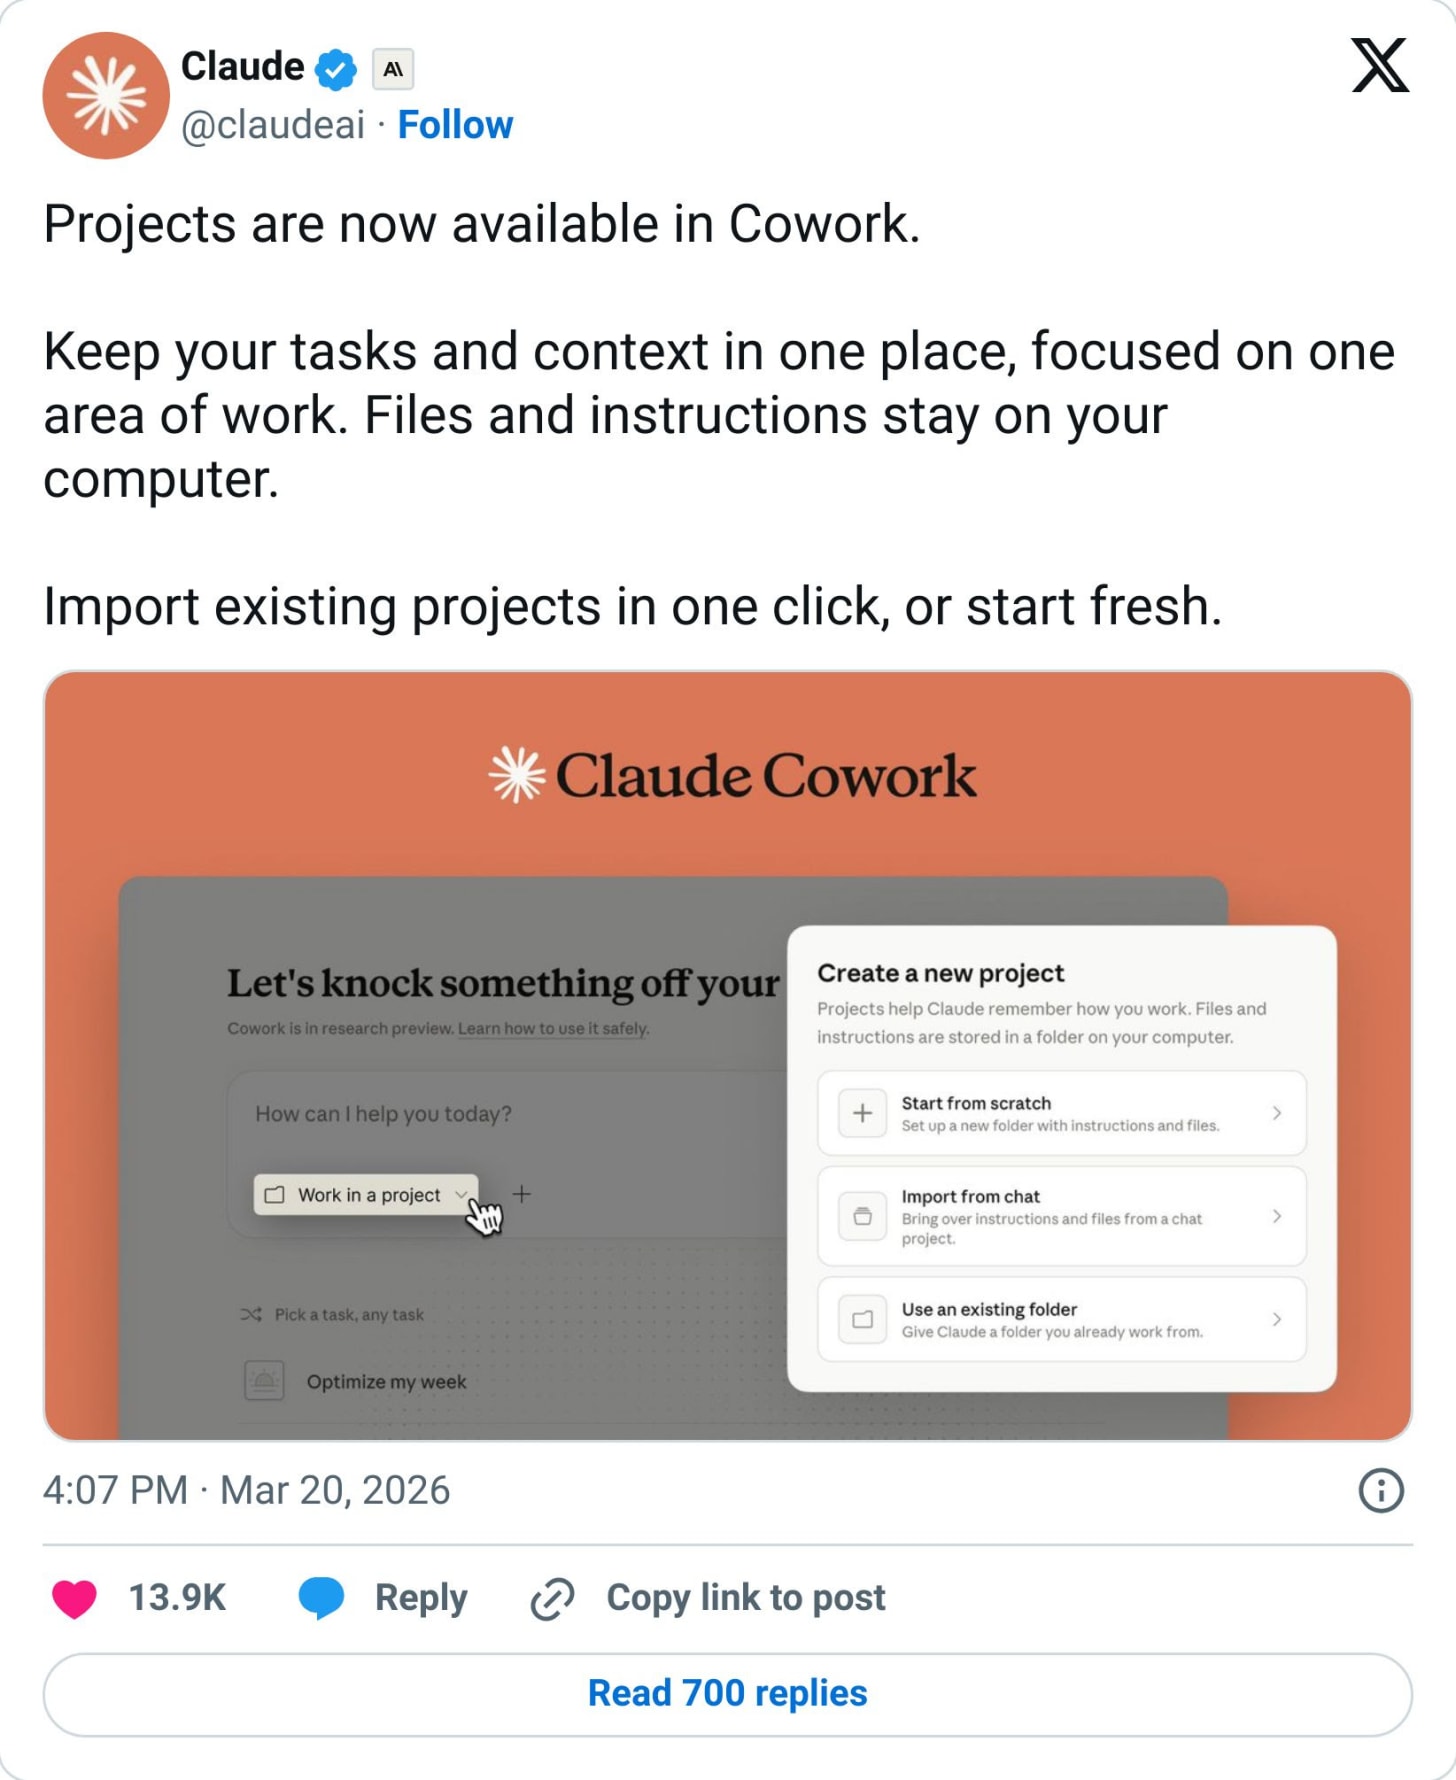Image resolution: width=1456 pixels, height=1780 pixels.
Task: Click the X logo in the corner
Action: (x=1381, y=68)
